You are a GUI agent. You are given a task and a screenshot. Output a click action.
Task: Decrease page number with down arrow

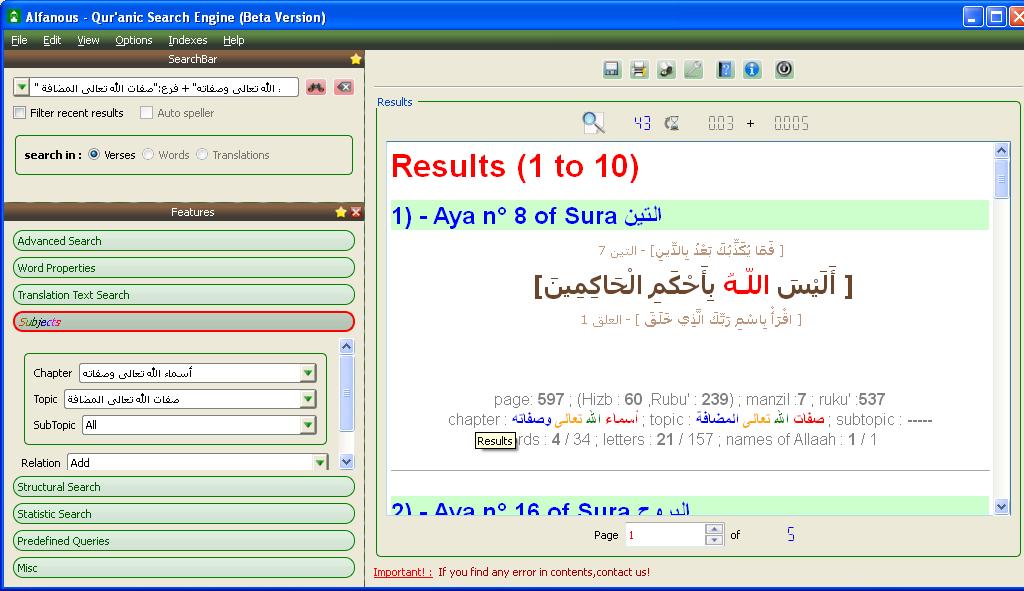pos(714,540)
